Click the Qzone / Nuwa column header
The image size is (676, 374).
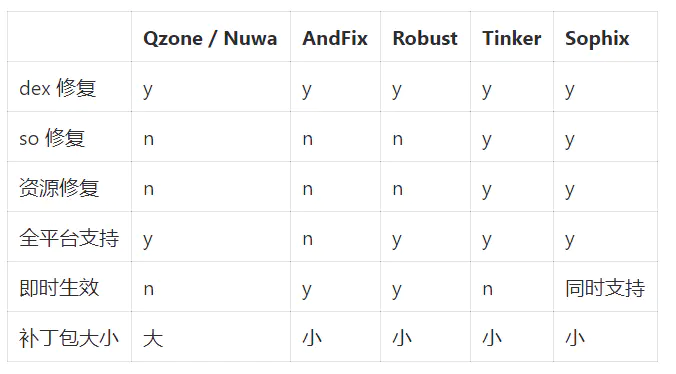210,38
